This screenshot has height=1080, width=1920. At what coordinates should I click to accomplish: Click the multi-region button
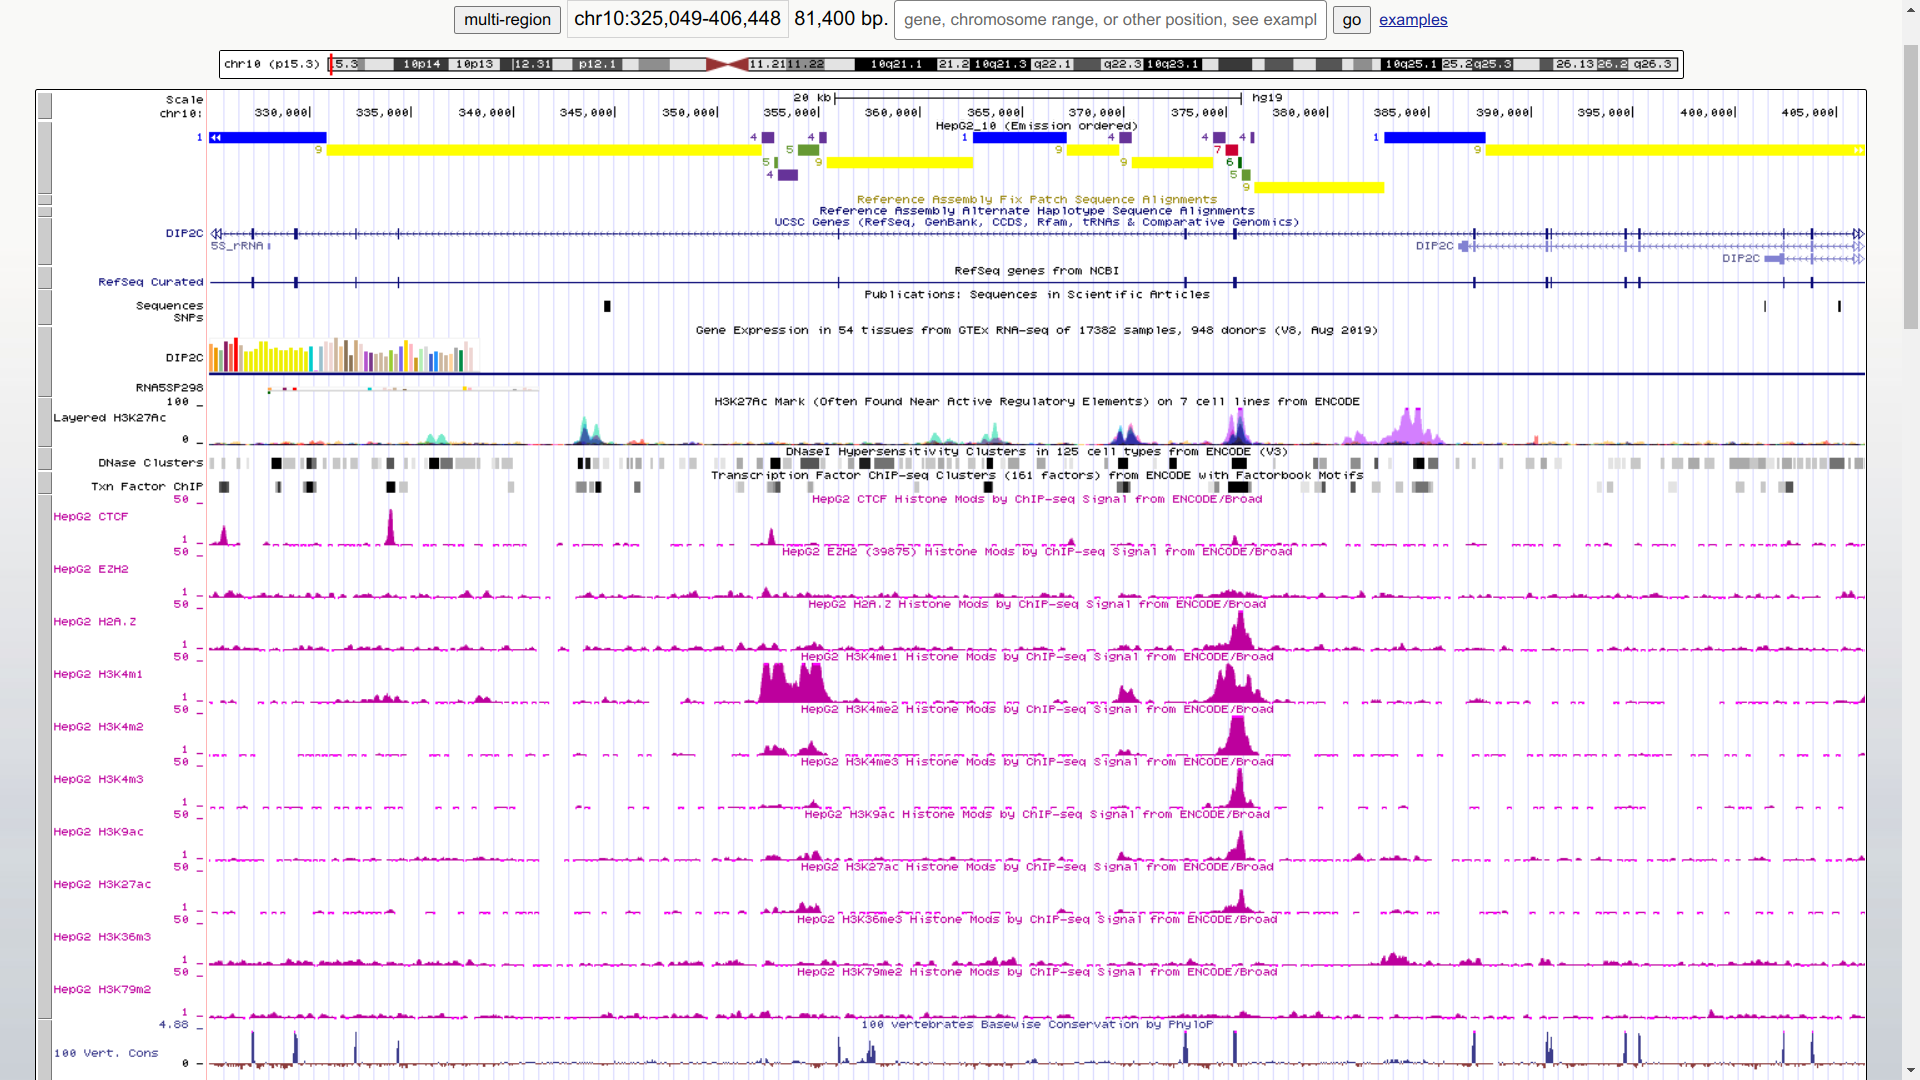point(507,19)
